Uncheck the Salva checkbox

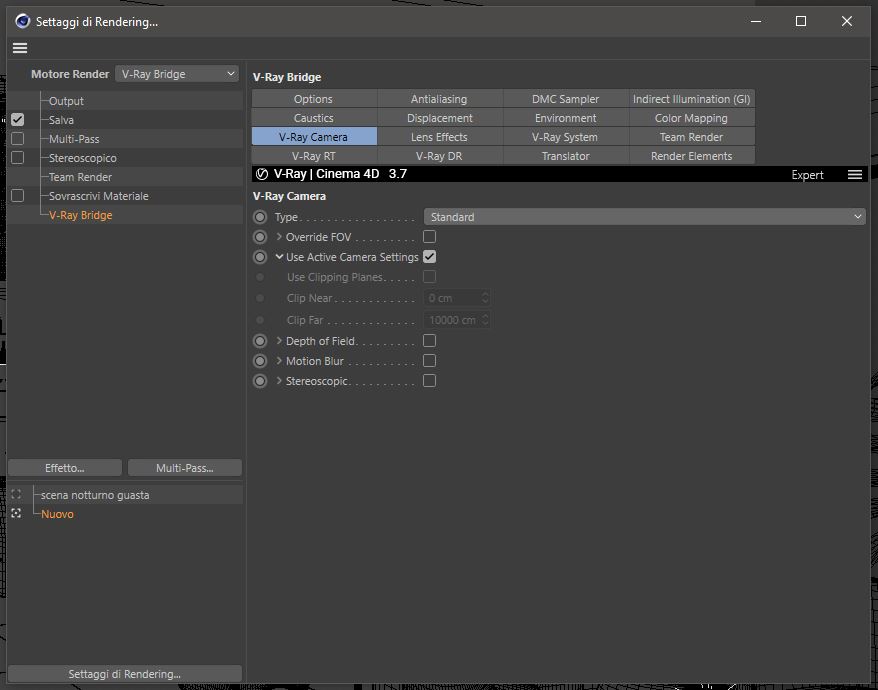pos(17,120)
